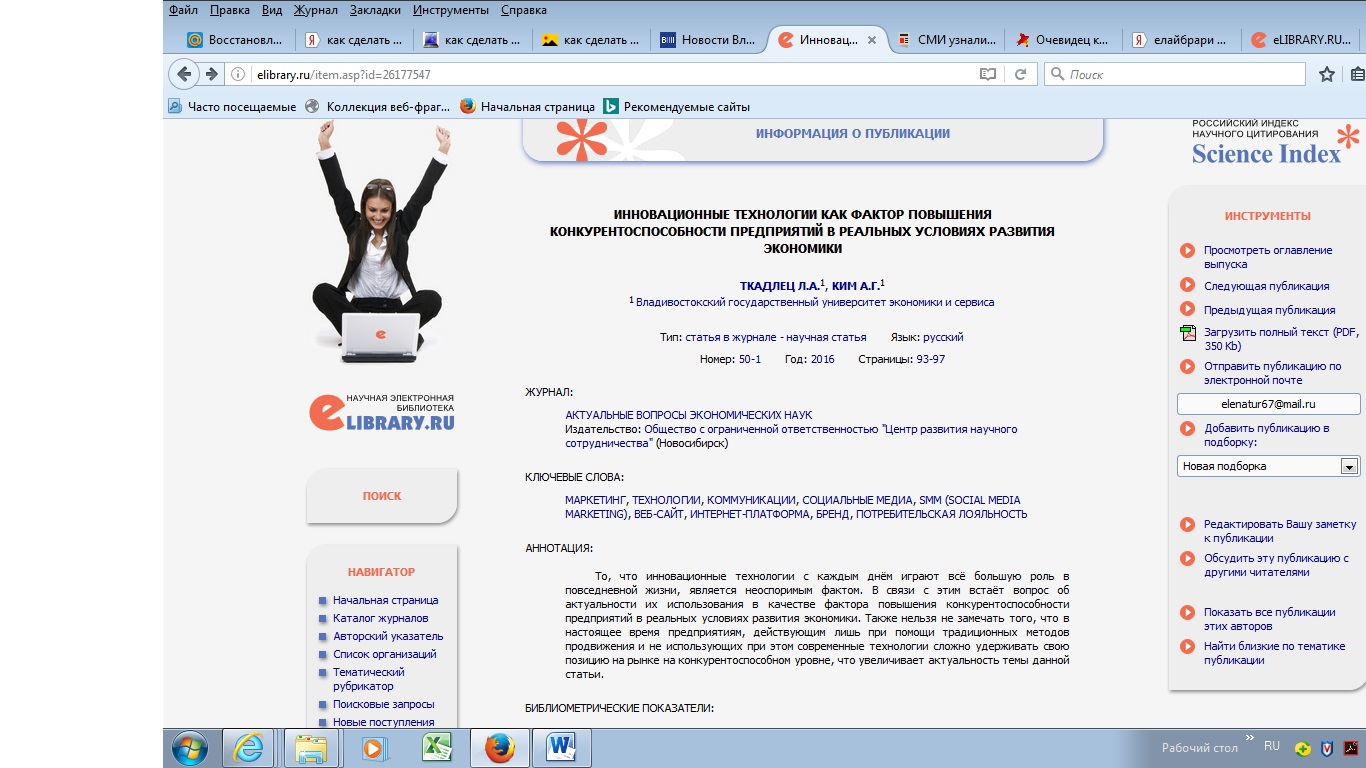Open Firefox from the taskbar
The width and height of the screenshot is (1366, 768).
pos(499,747)
